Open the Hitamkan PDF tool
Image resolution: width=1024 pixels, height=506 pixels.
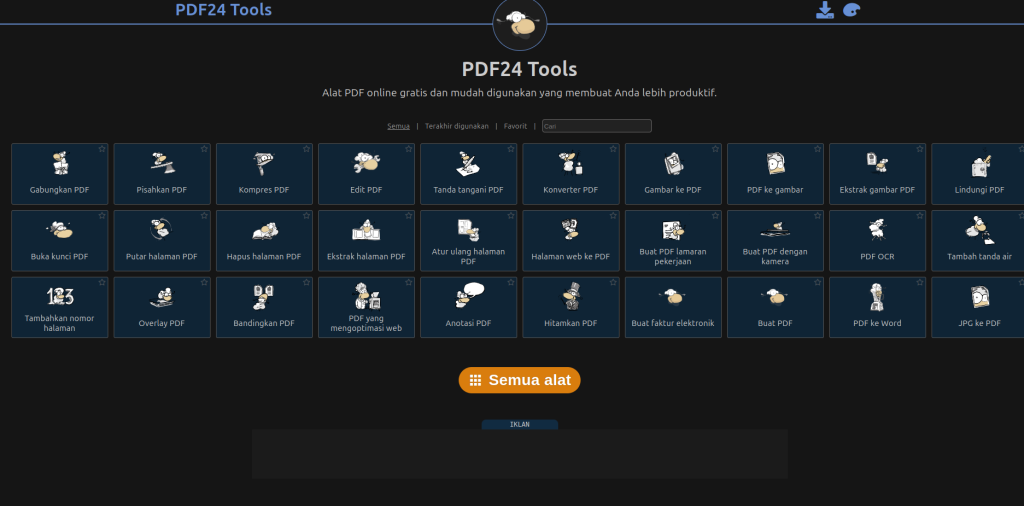click(x=571, y=307)
